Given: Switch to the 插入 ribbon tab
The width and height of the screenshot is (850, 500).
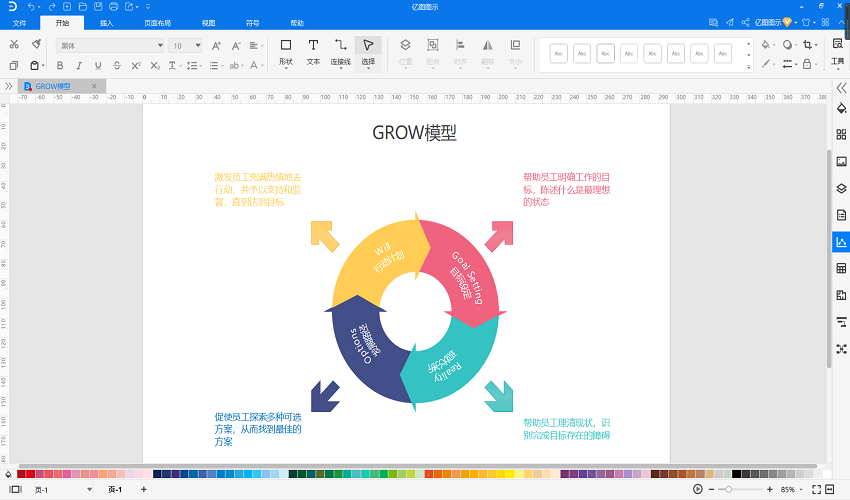Looking at the screenshot, I should click(x=107, y=23).
